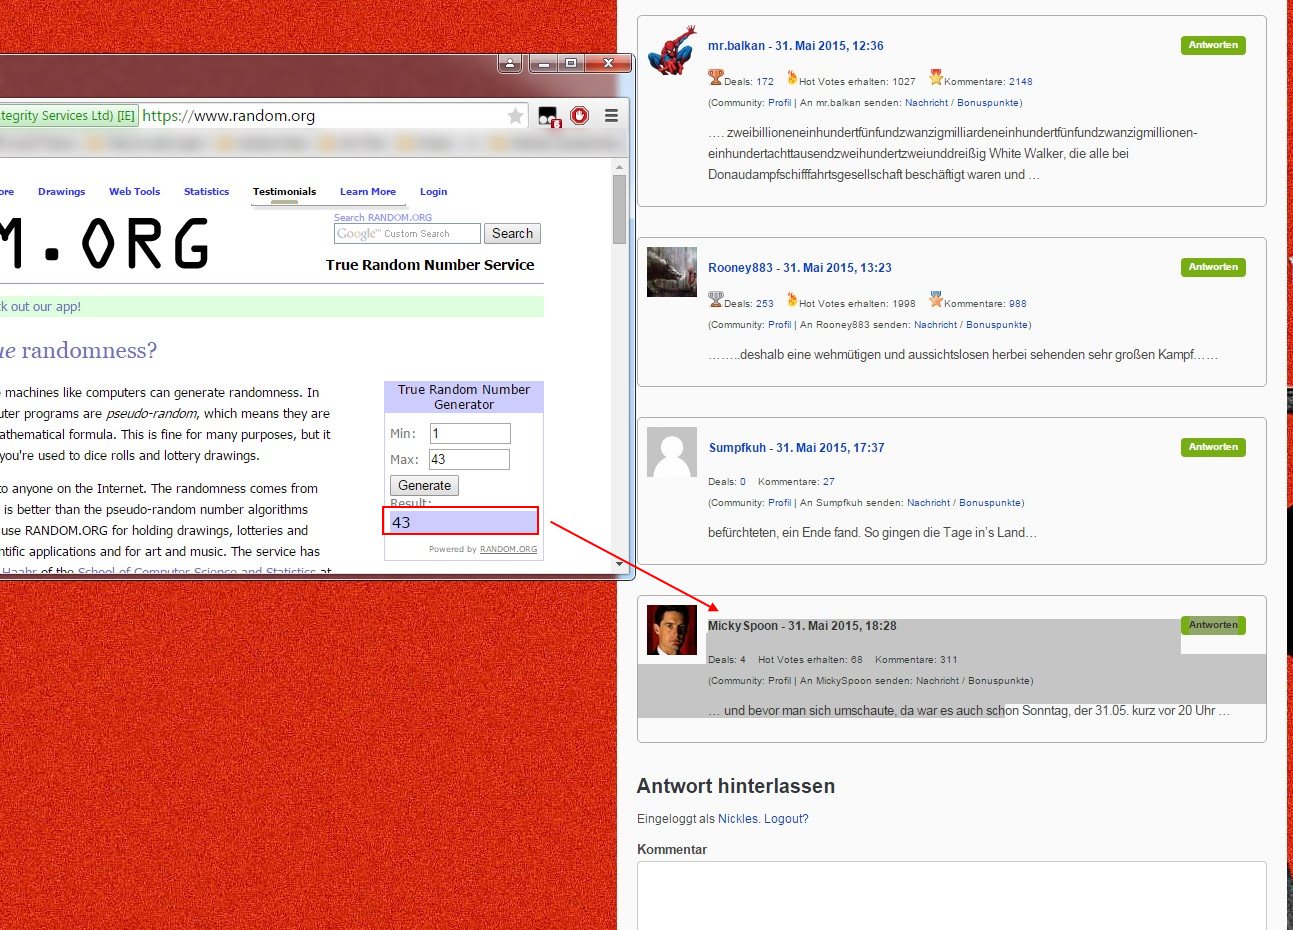Open the Statistics menu item
1293x930 pixels.
click(206, 192)
